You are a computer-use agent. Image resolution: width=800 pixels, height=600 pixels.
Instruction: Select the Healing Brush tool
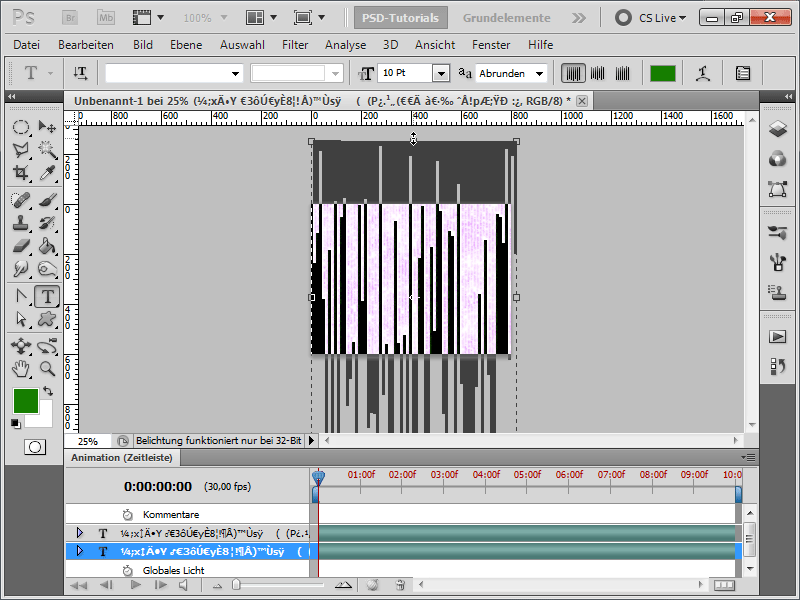pos(20,200)
